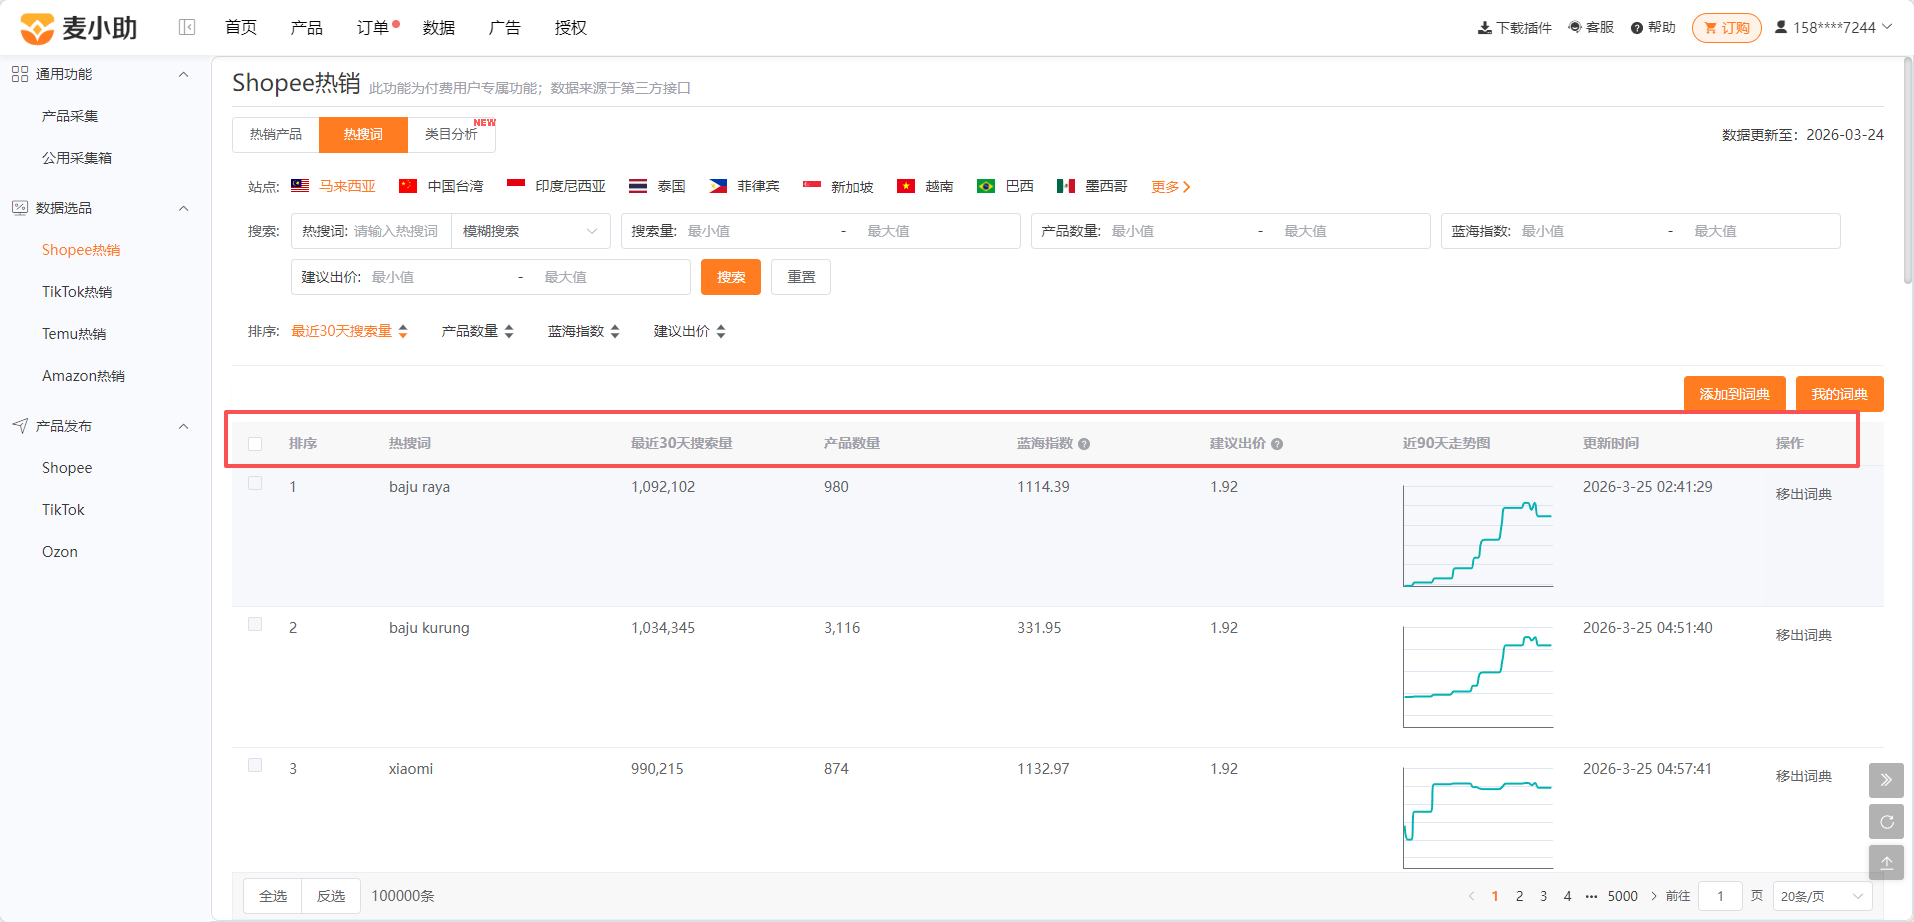1914x922 pixels.
Task: Toggle the select-all header checkbox
Action: [x=255, y=444]
